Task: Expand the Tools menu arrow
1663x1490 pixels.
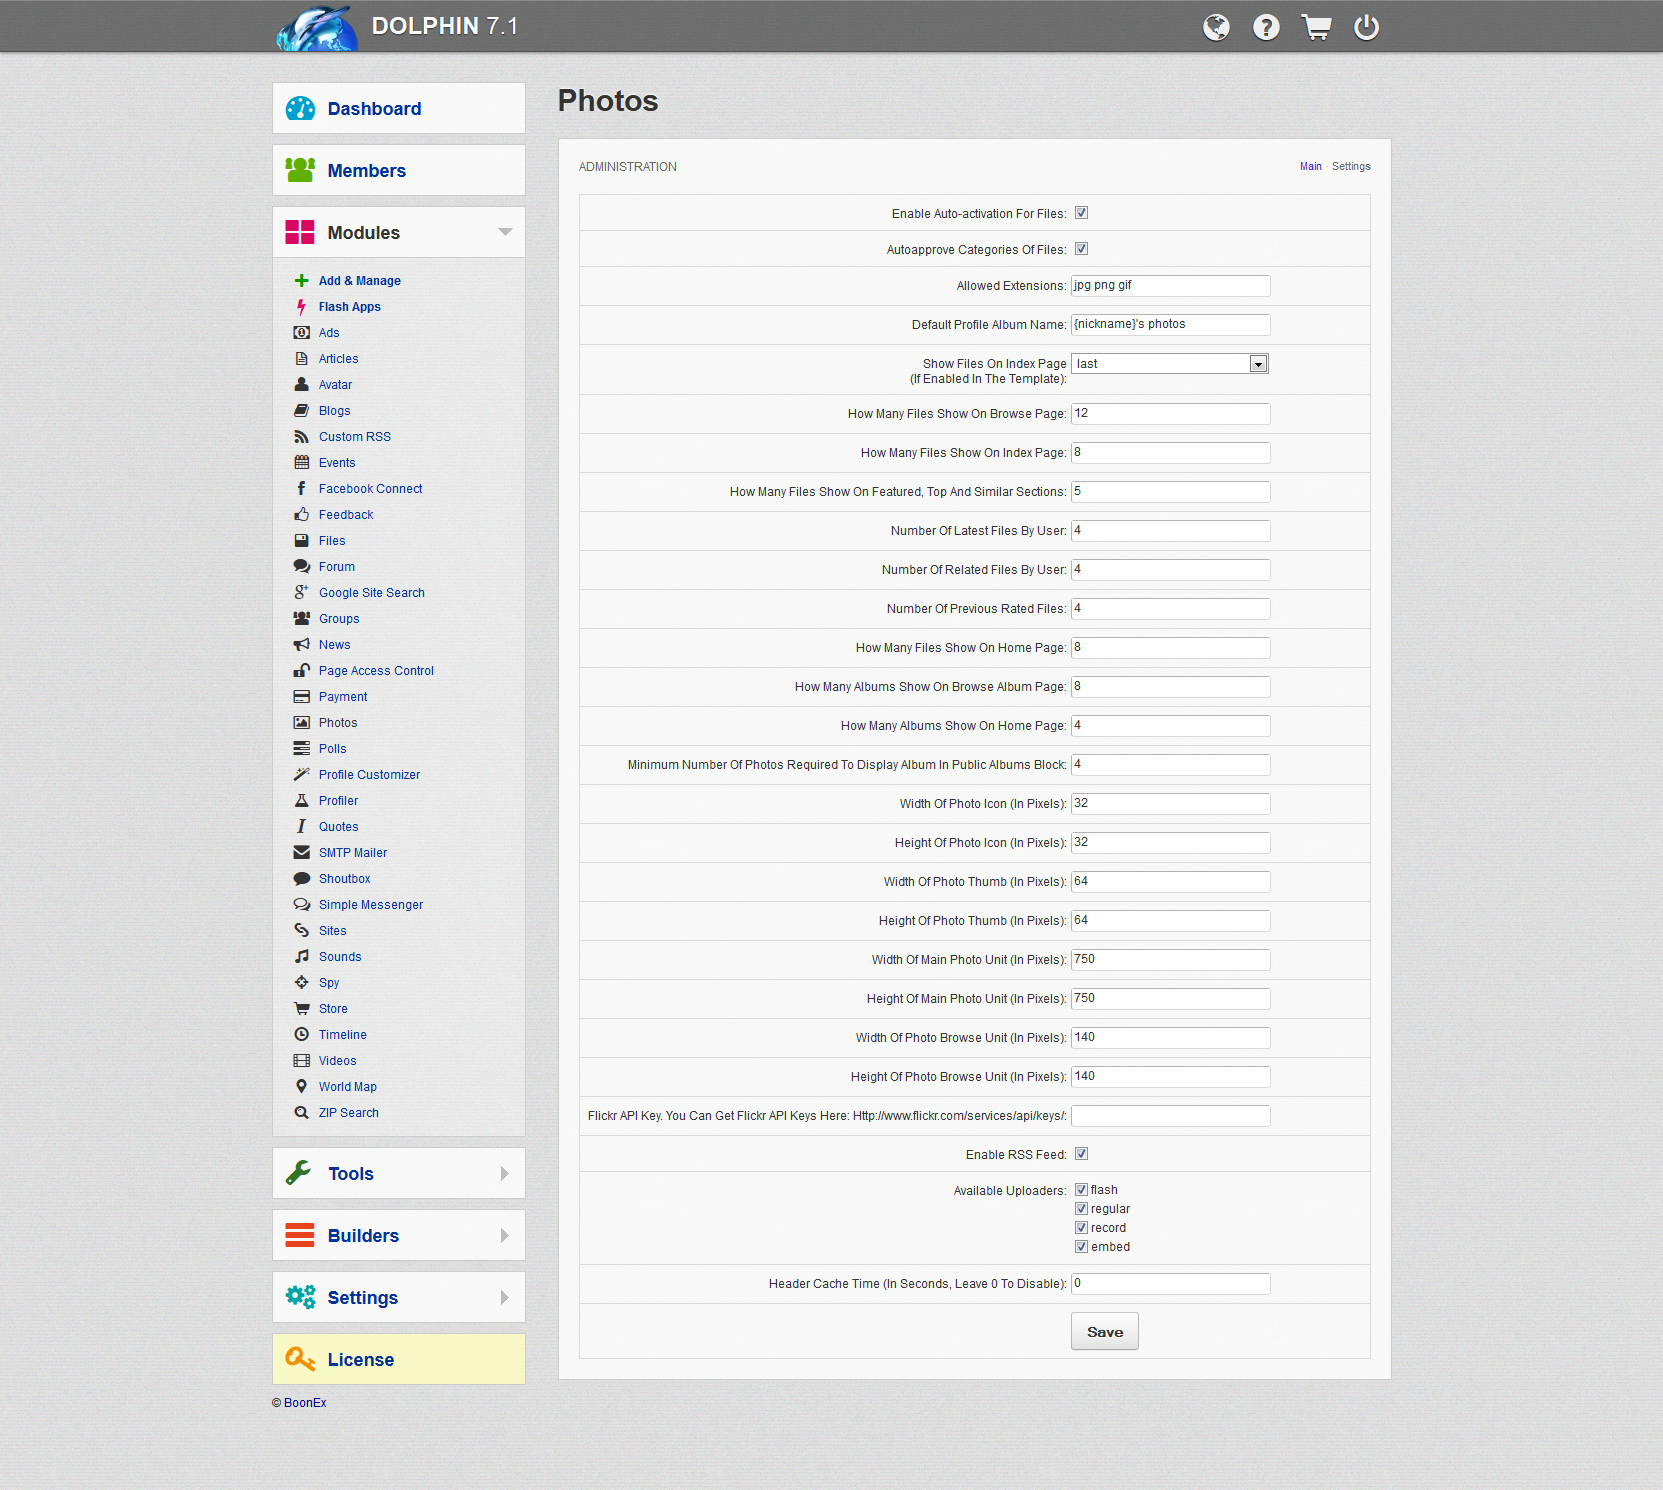Action: click(505, 1174)
